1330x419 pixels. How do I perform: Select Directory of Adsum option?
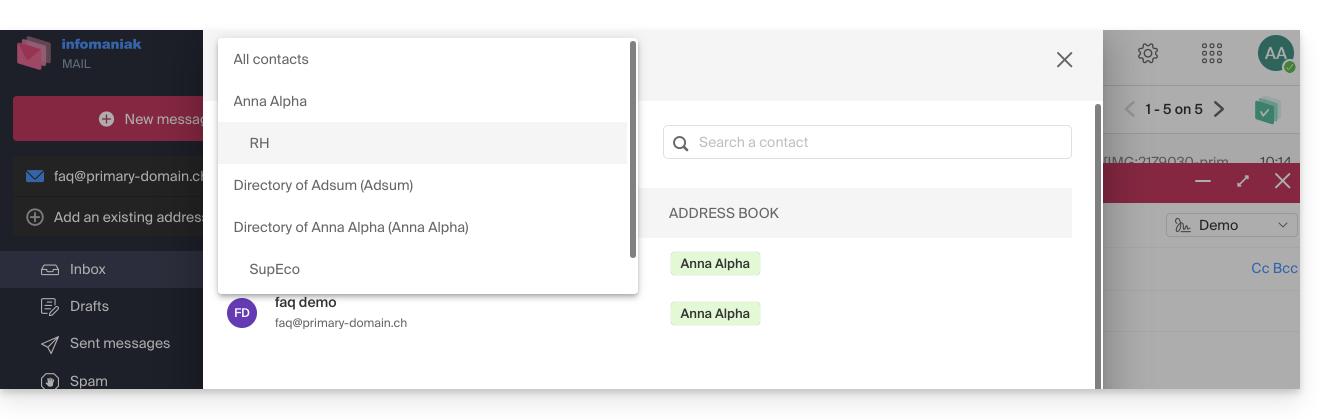[x=323, y=185]
